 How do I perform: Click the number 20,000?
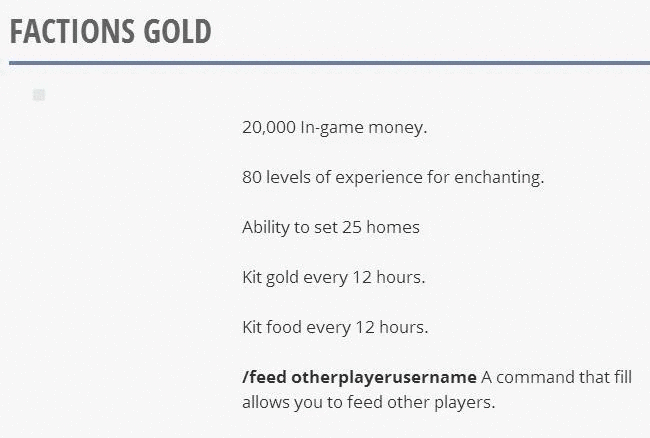tap(269, 128)
